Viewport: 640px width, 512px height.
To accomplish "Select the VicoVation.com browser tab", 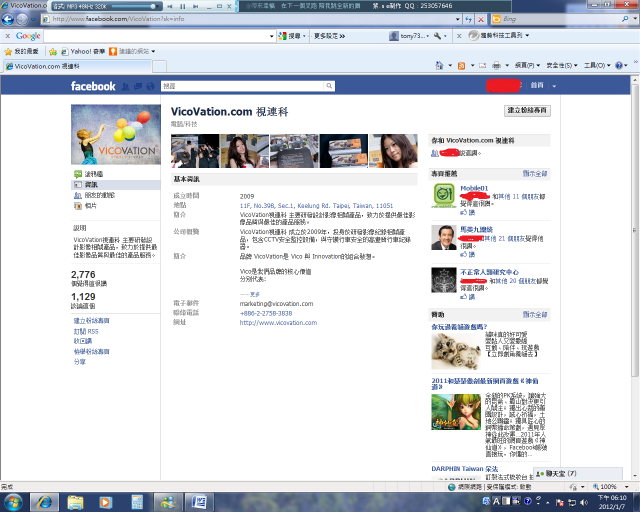I will tap(77, 66).
